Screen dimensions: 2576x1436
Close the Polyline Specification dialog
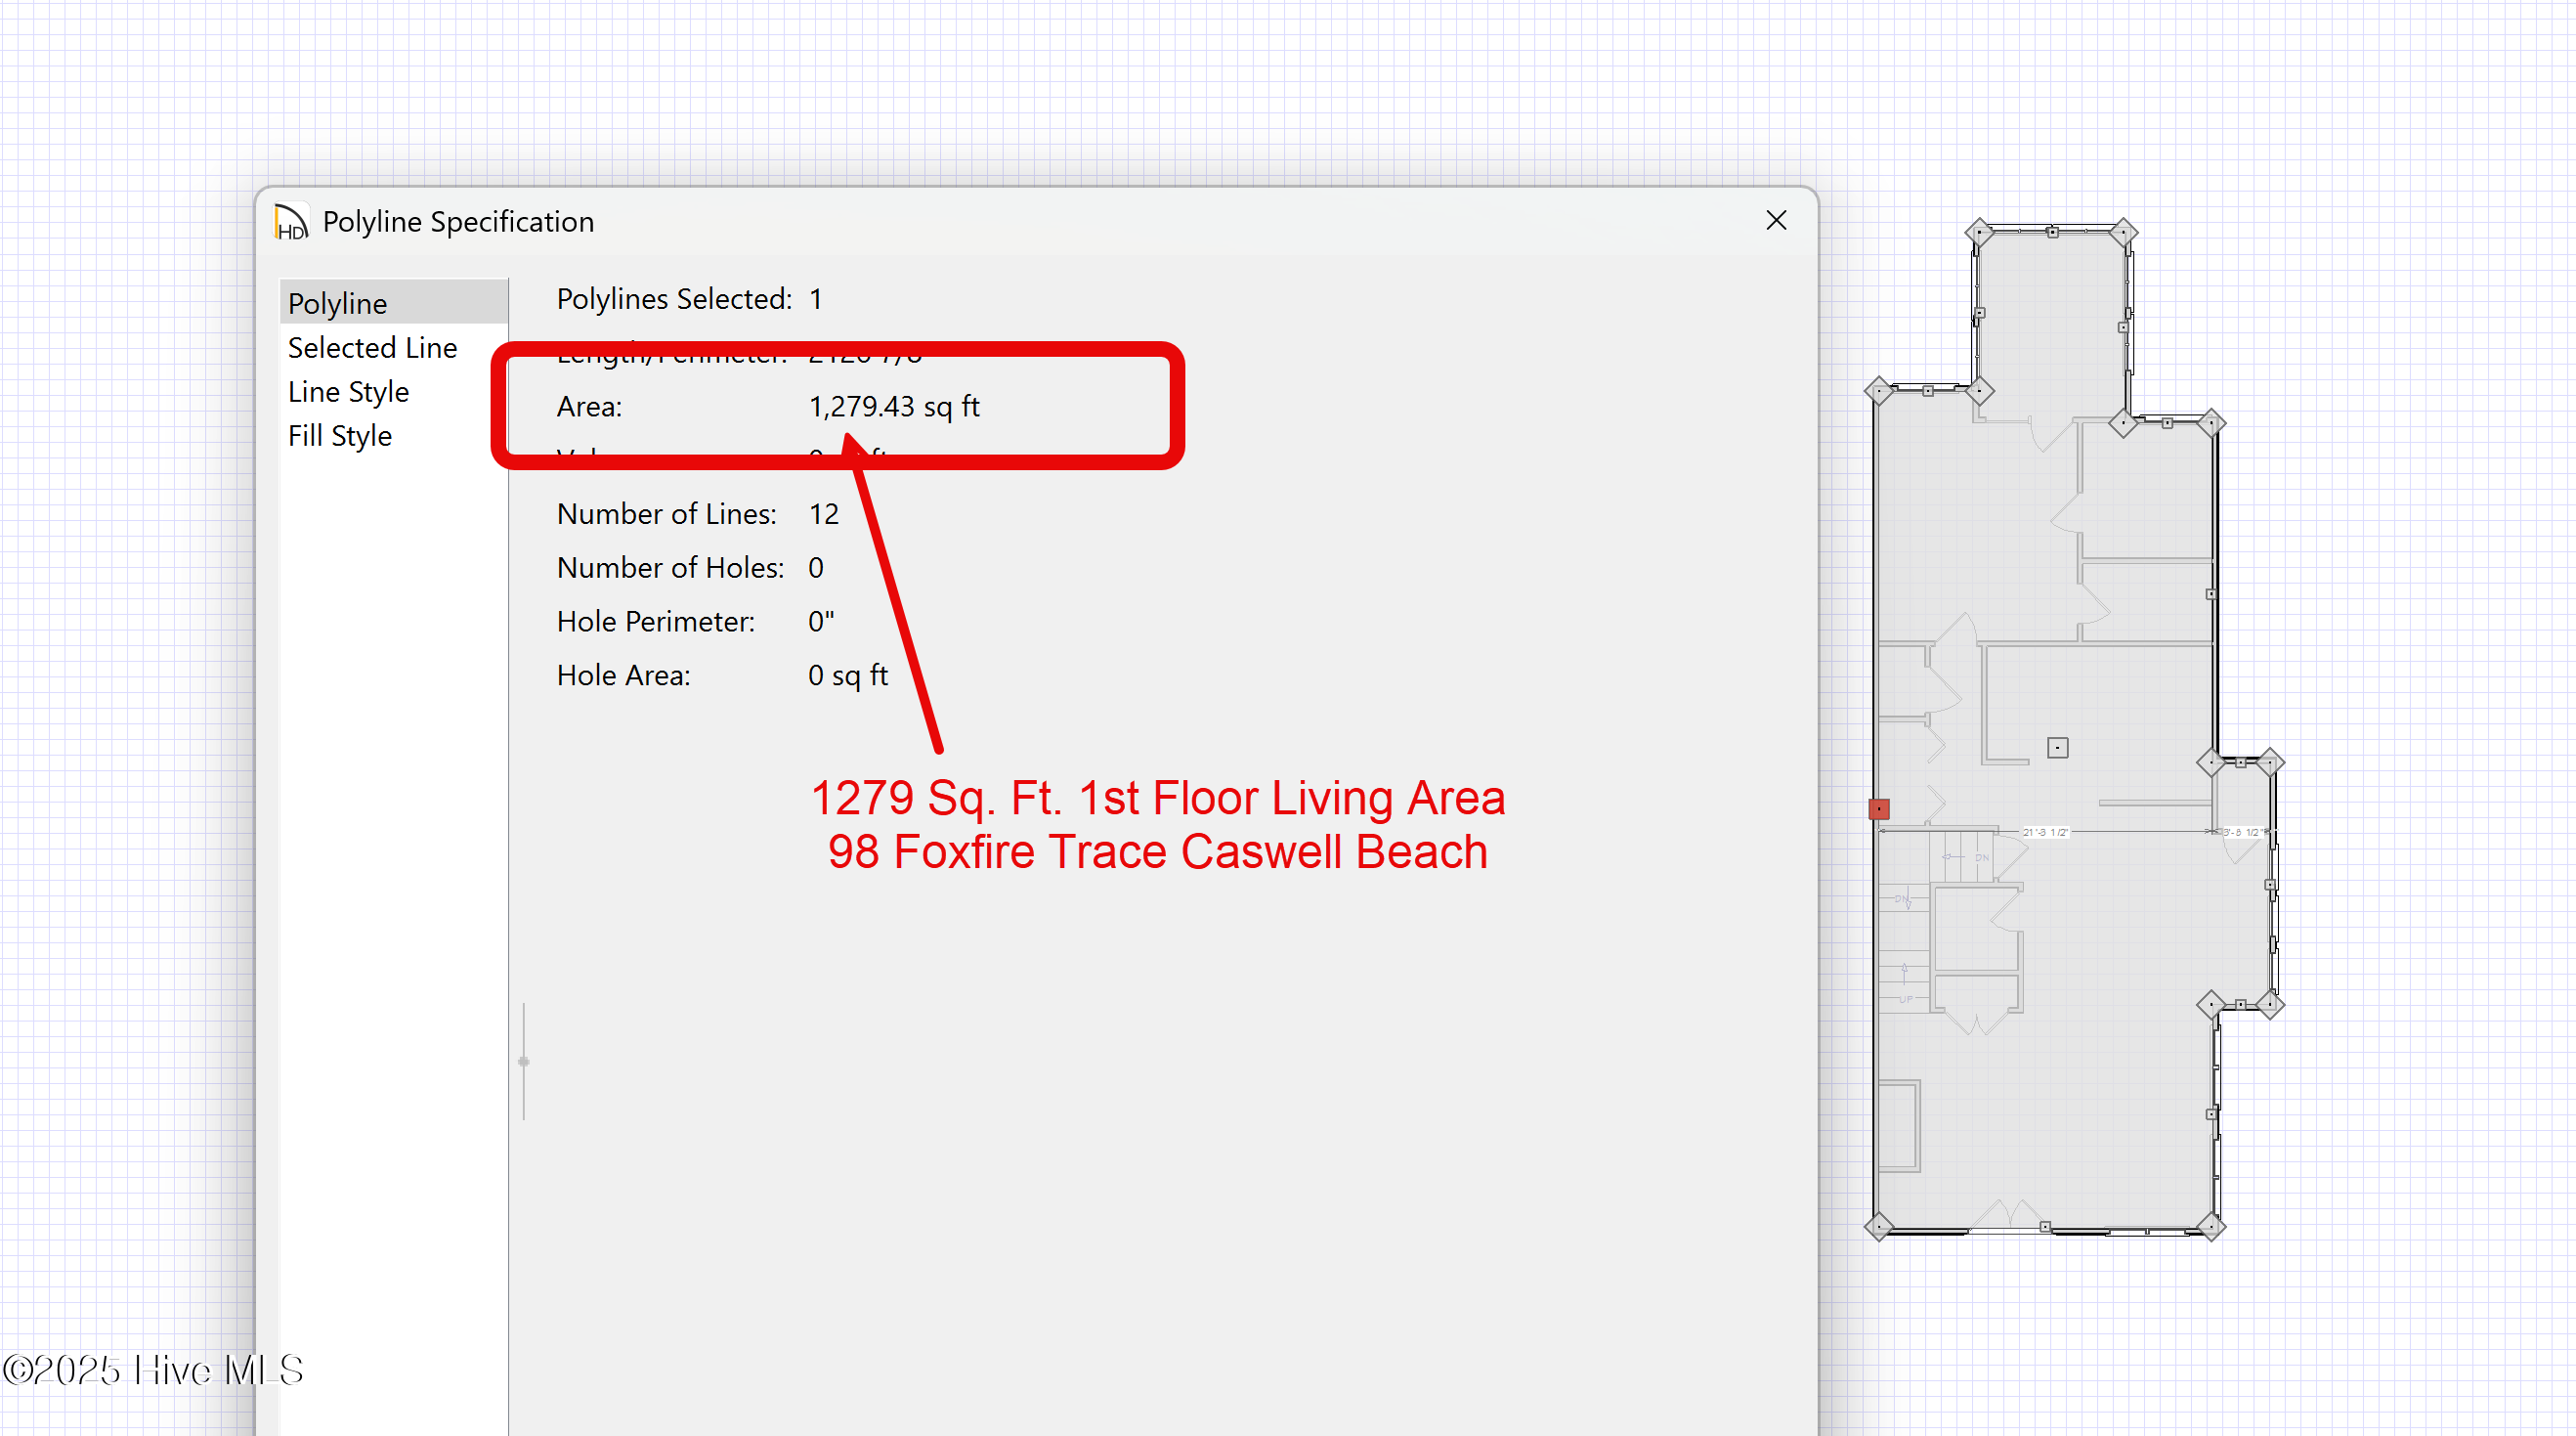click(x=1776, y=220)
